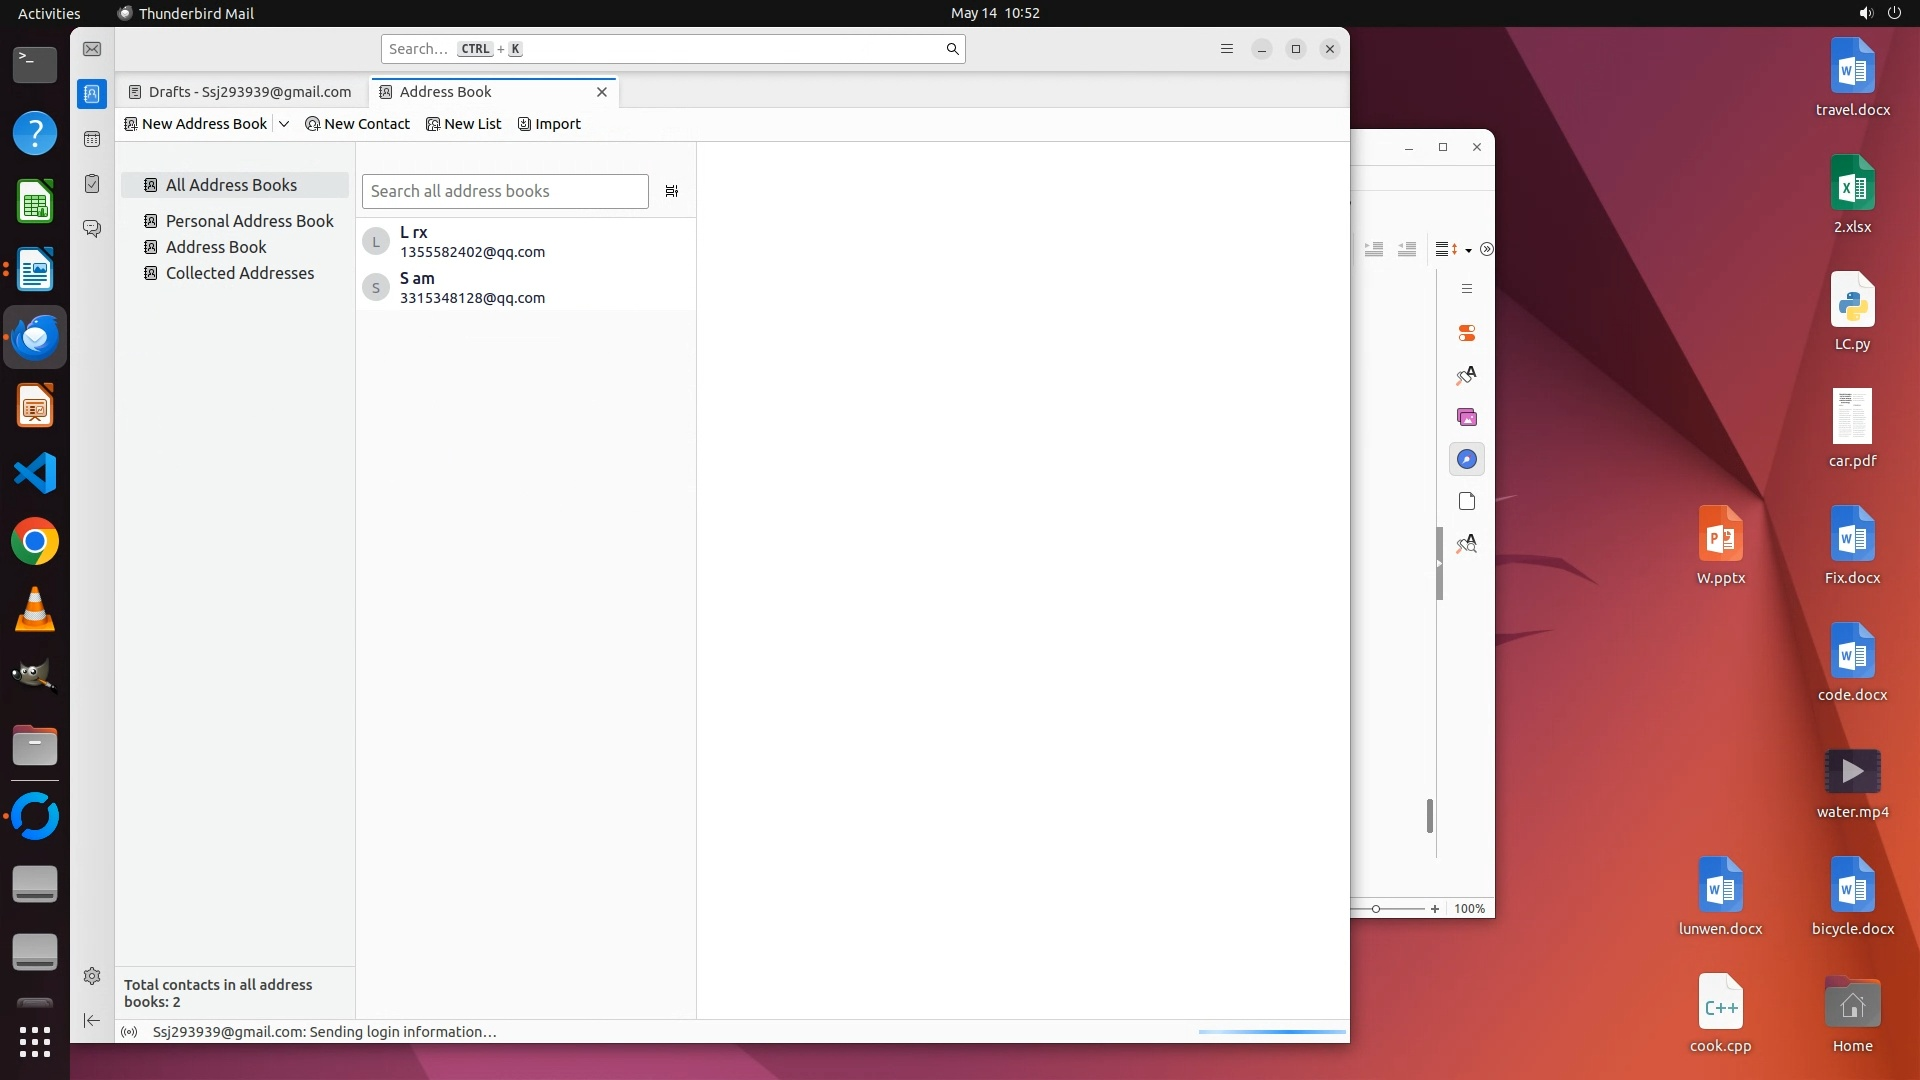Switch to the Drafts tab
The height and width of the screenshot is (1080, 1920).
pyautogui.click(x=240, y=92)
